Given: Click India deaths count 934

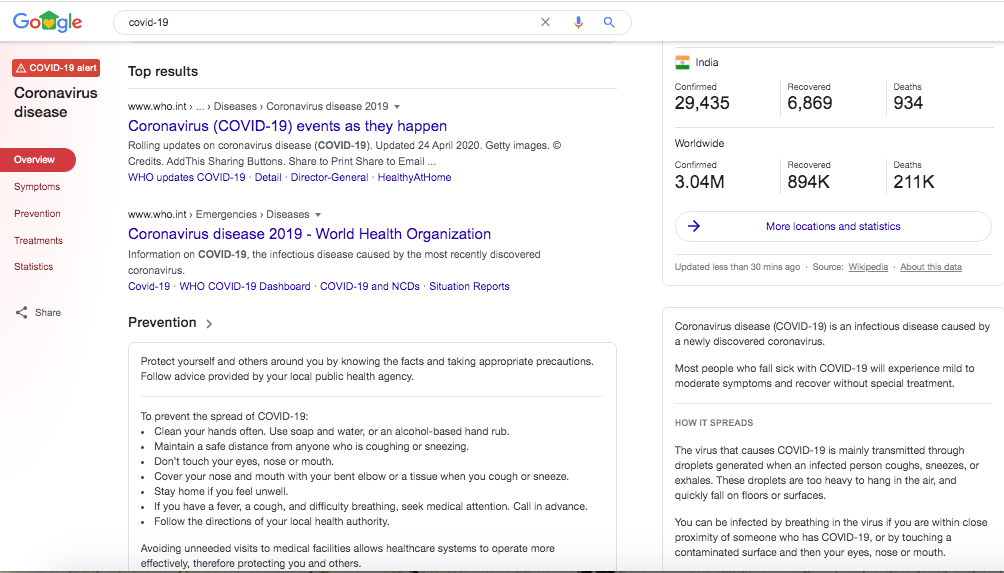Looking at the screenshot, I should click(x=908, y=103).
